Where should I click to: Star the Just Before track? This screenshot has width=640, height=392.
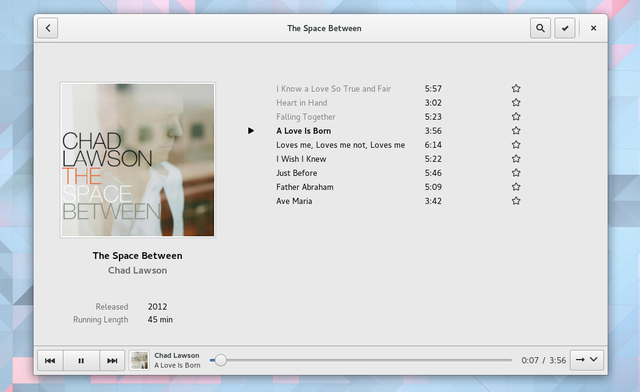[516, 173]
